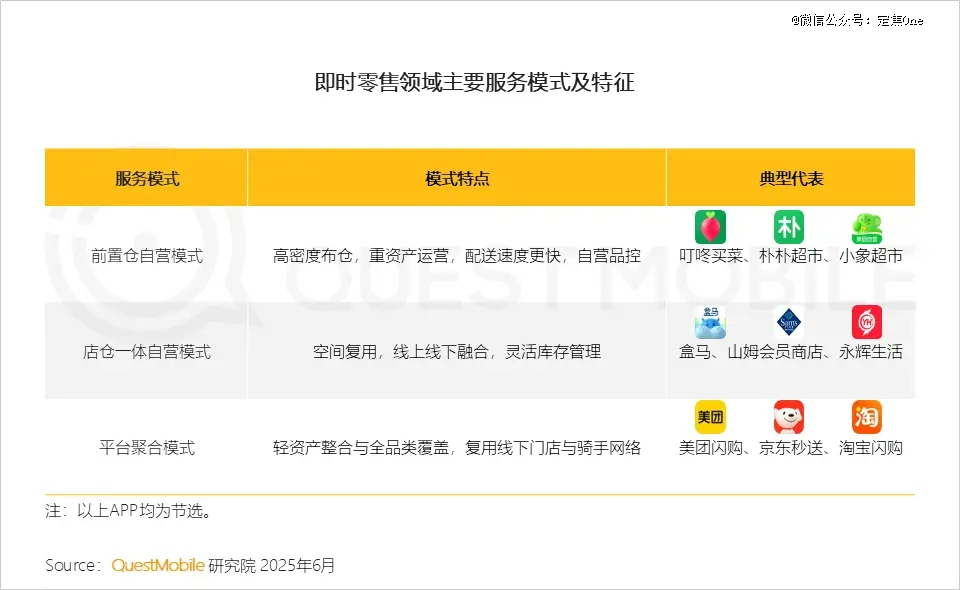
Task: Click the orange 淘宝闪购 icon
Action: coord(867,416)
